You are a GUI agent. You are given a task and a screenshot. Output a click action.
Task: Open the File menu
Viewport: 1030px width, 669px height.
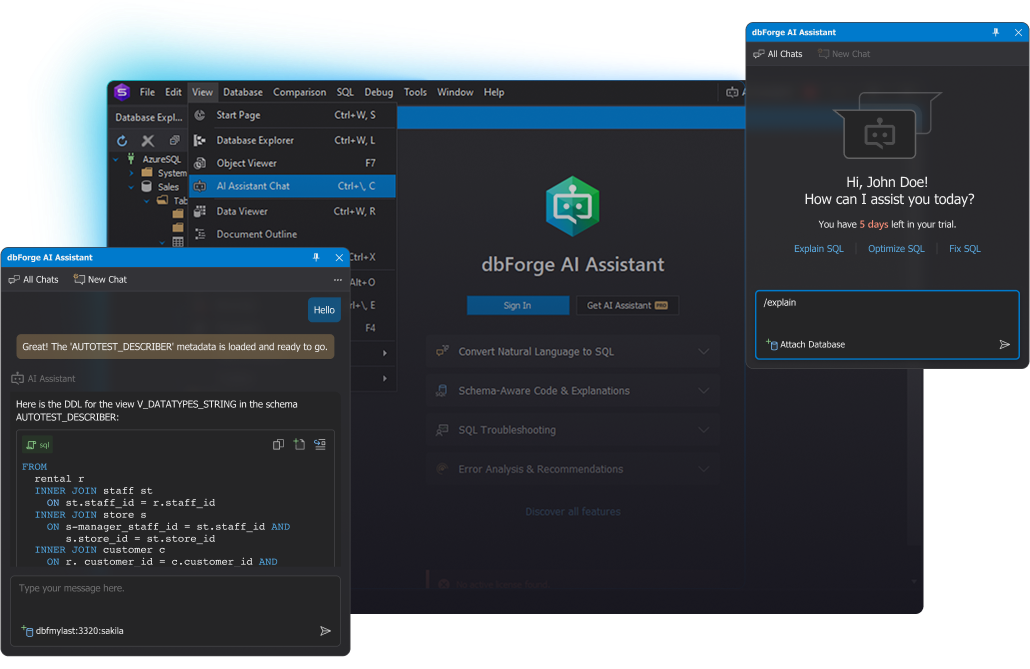[147, 92]
